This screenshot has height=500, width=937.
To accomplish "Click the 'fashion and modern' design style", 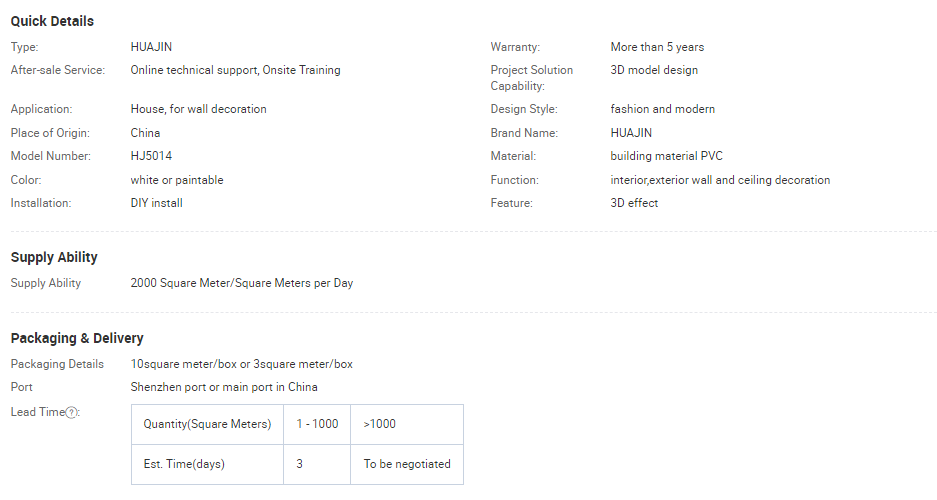I will point(663,109).
